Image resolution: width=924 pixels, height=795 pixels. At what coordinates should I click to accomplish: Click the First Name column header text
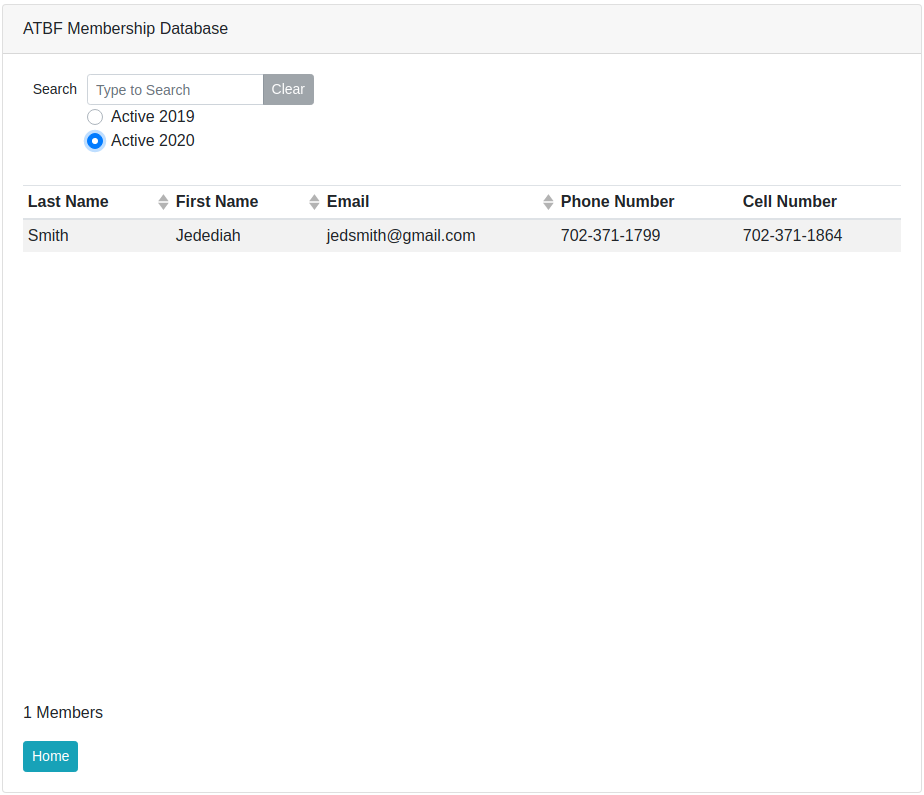pos(217,202)
